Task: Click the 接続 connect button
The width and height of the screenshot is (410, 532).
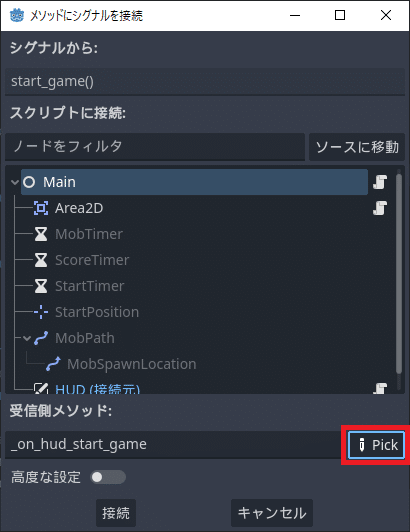Action: point(116,513)
